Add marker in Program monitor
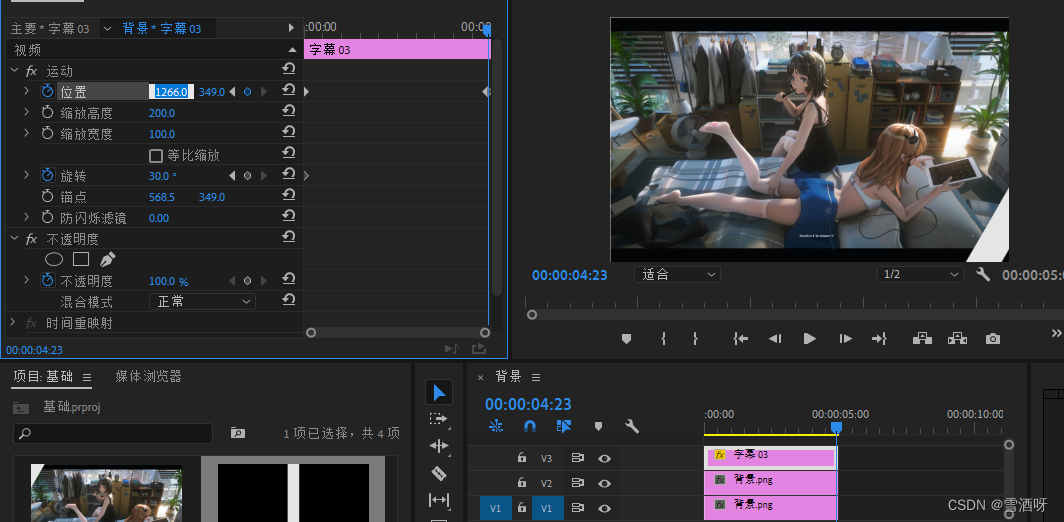The height and width of the screenshot is (522, 1064). pyautogui.click(x=626, y=338)
